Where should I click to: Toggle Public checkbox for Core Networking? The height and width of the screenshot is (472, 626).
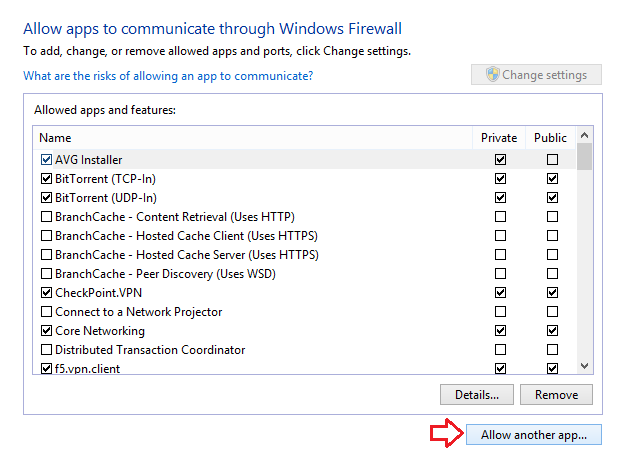pos(552,331)
